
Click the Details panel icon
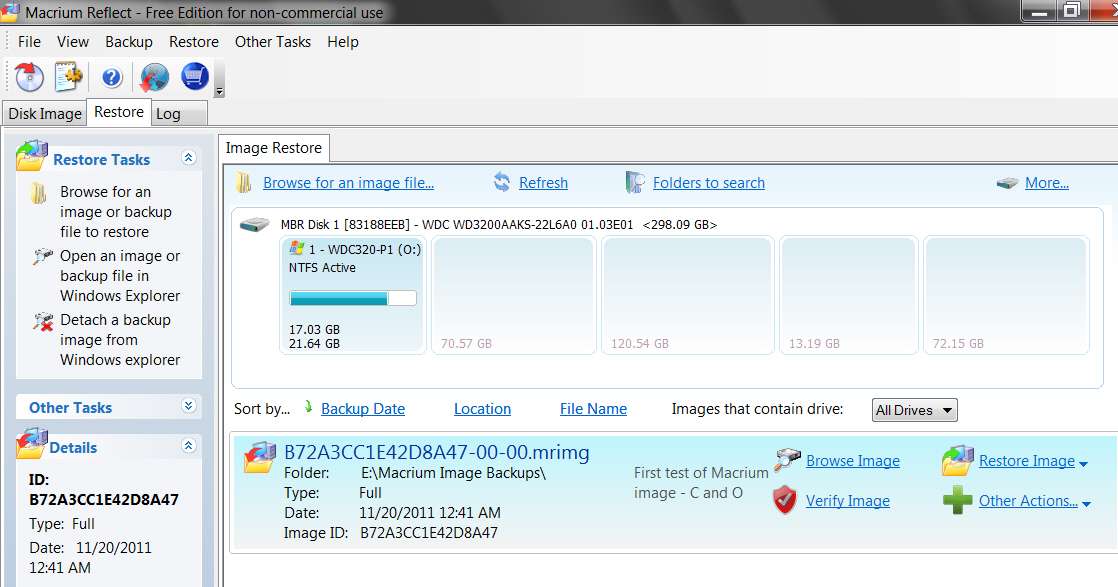pos(32,443)
